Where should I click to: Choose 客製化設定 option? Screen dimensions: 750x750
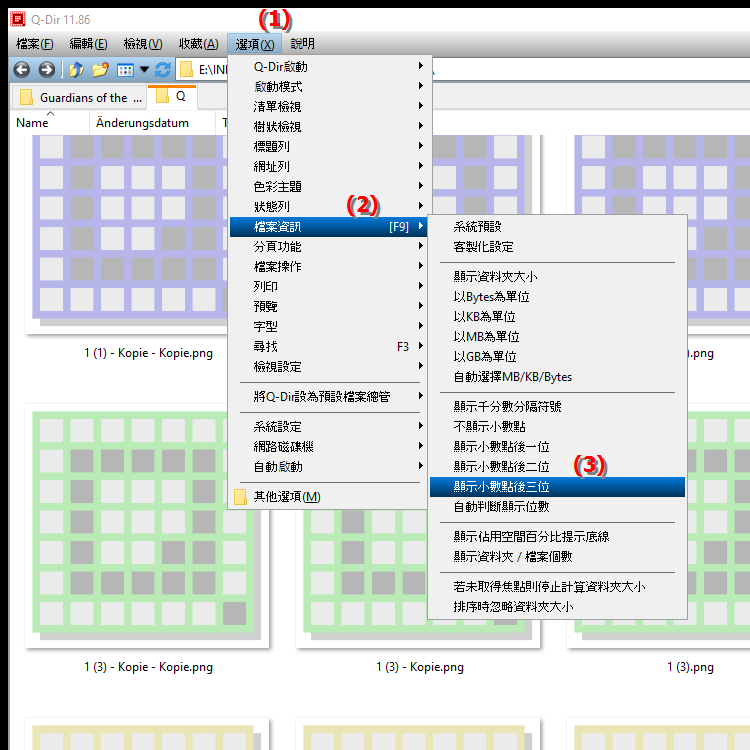pos(557,246)
